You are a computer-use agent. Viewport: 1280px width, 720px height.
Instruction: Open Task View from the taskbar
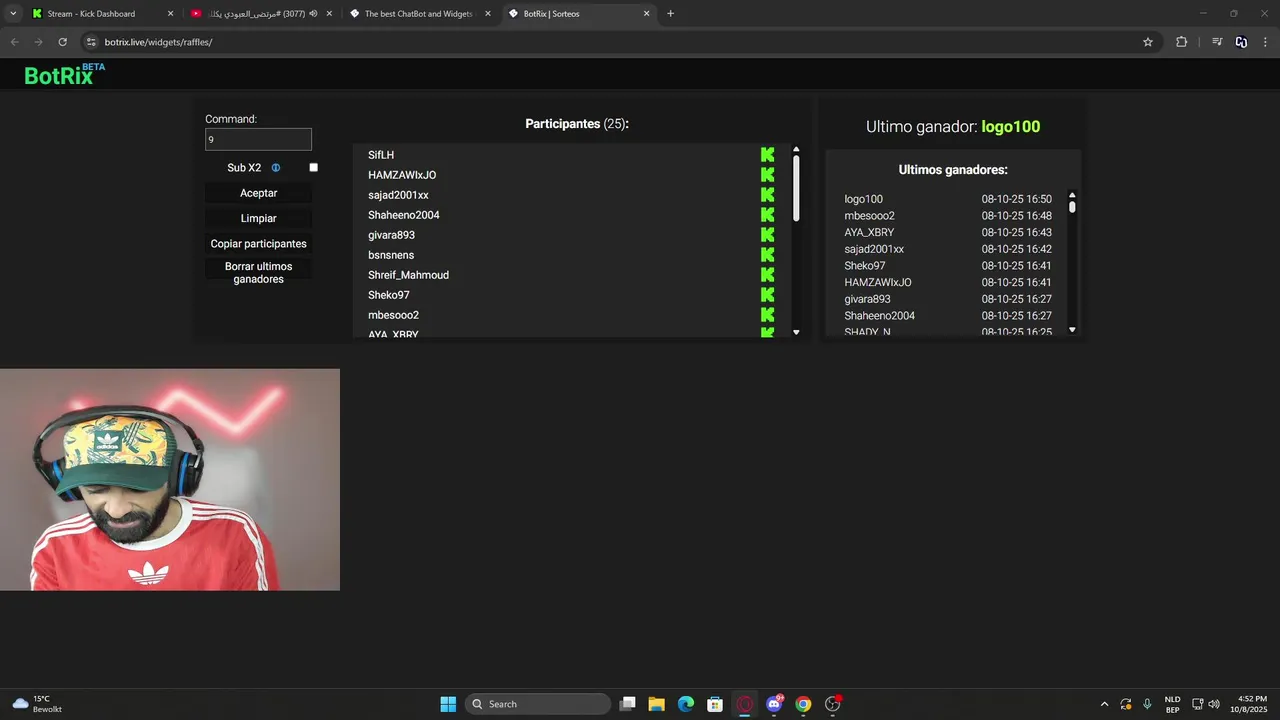click(x=627, y=704)
